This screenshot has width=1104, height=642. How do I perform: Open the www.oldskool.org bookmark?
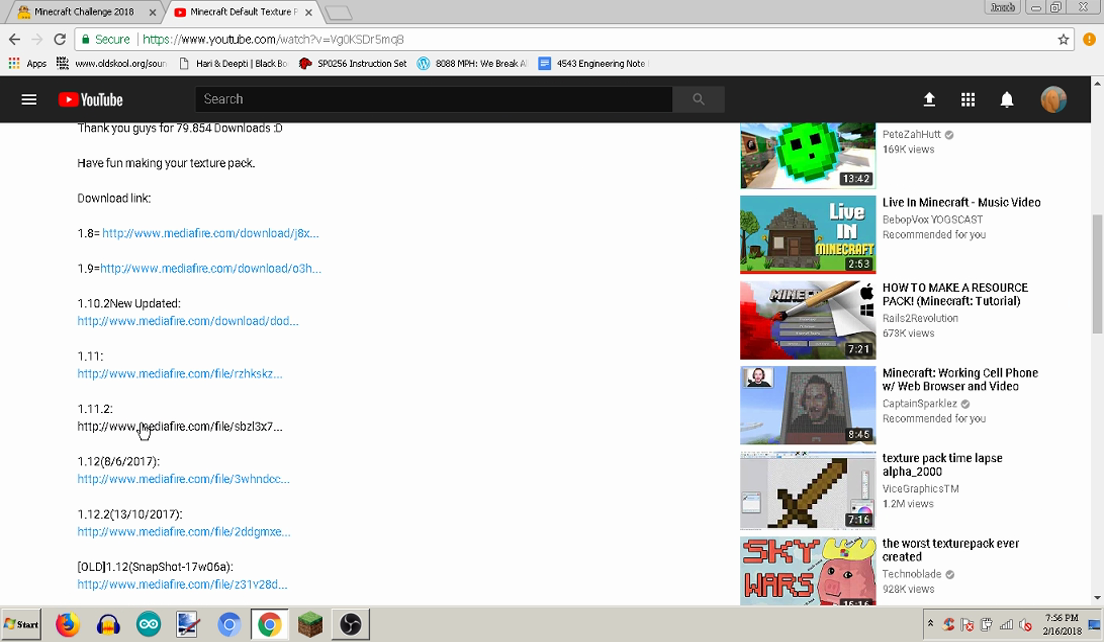pos(111,63)
